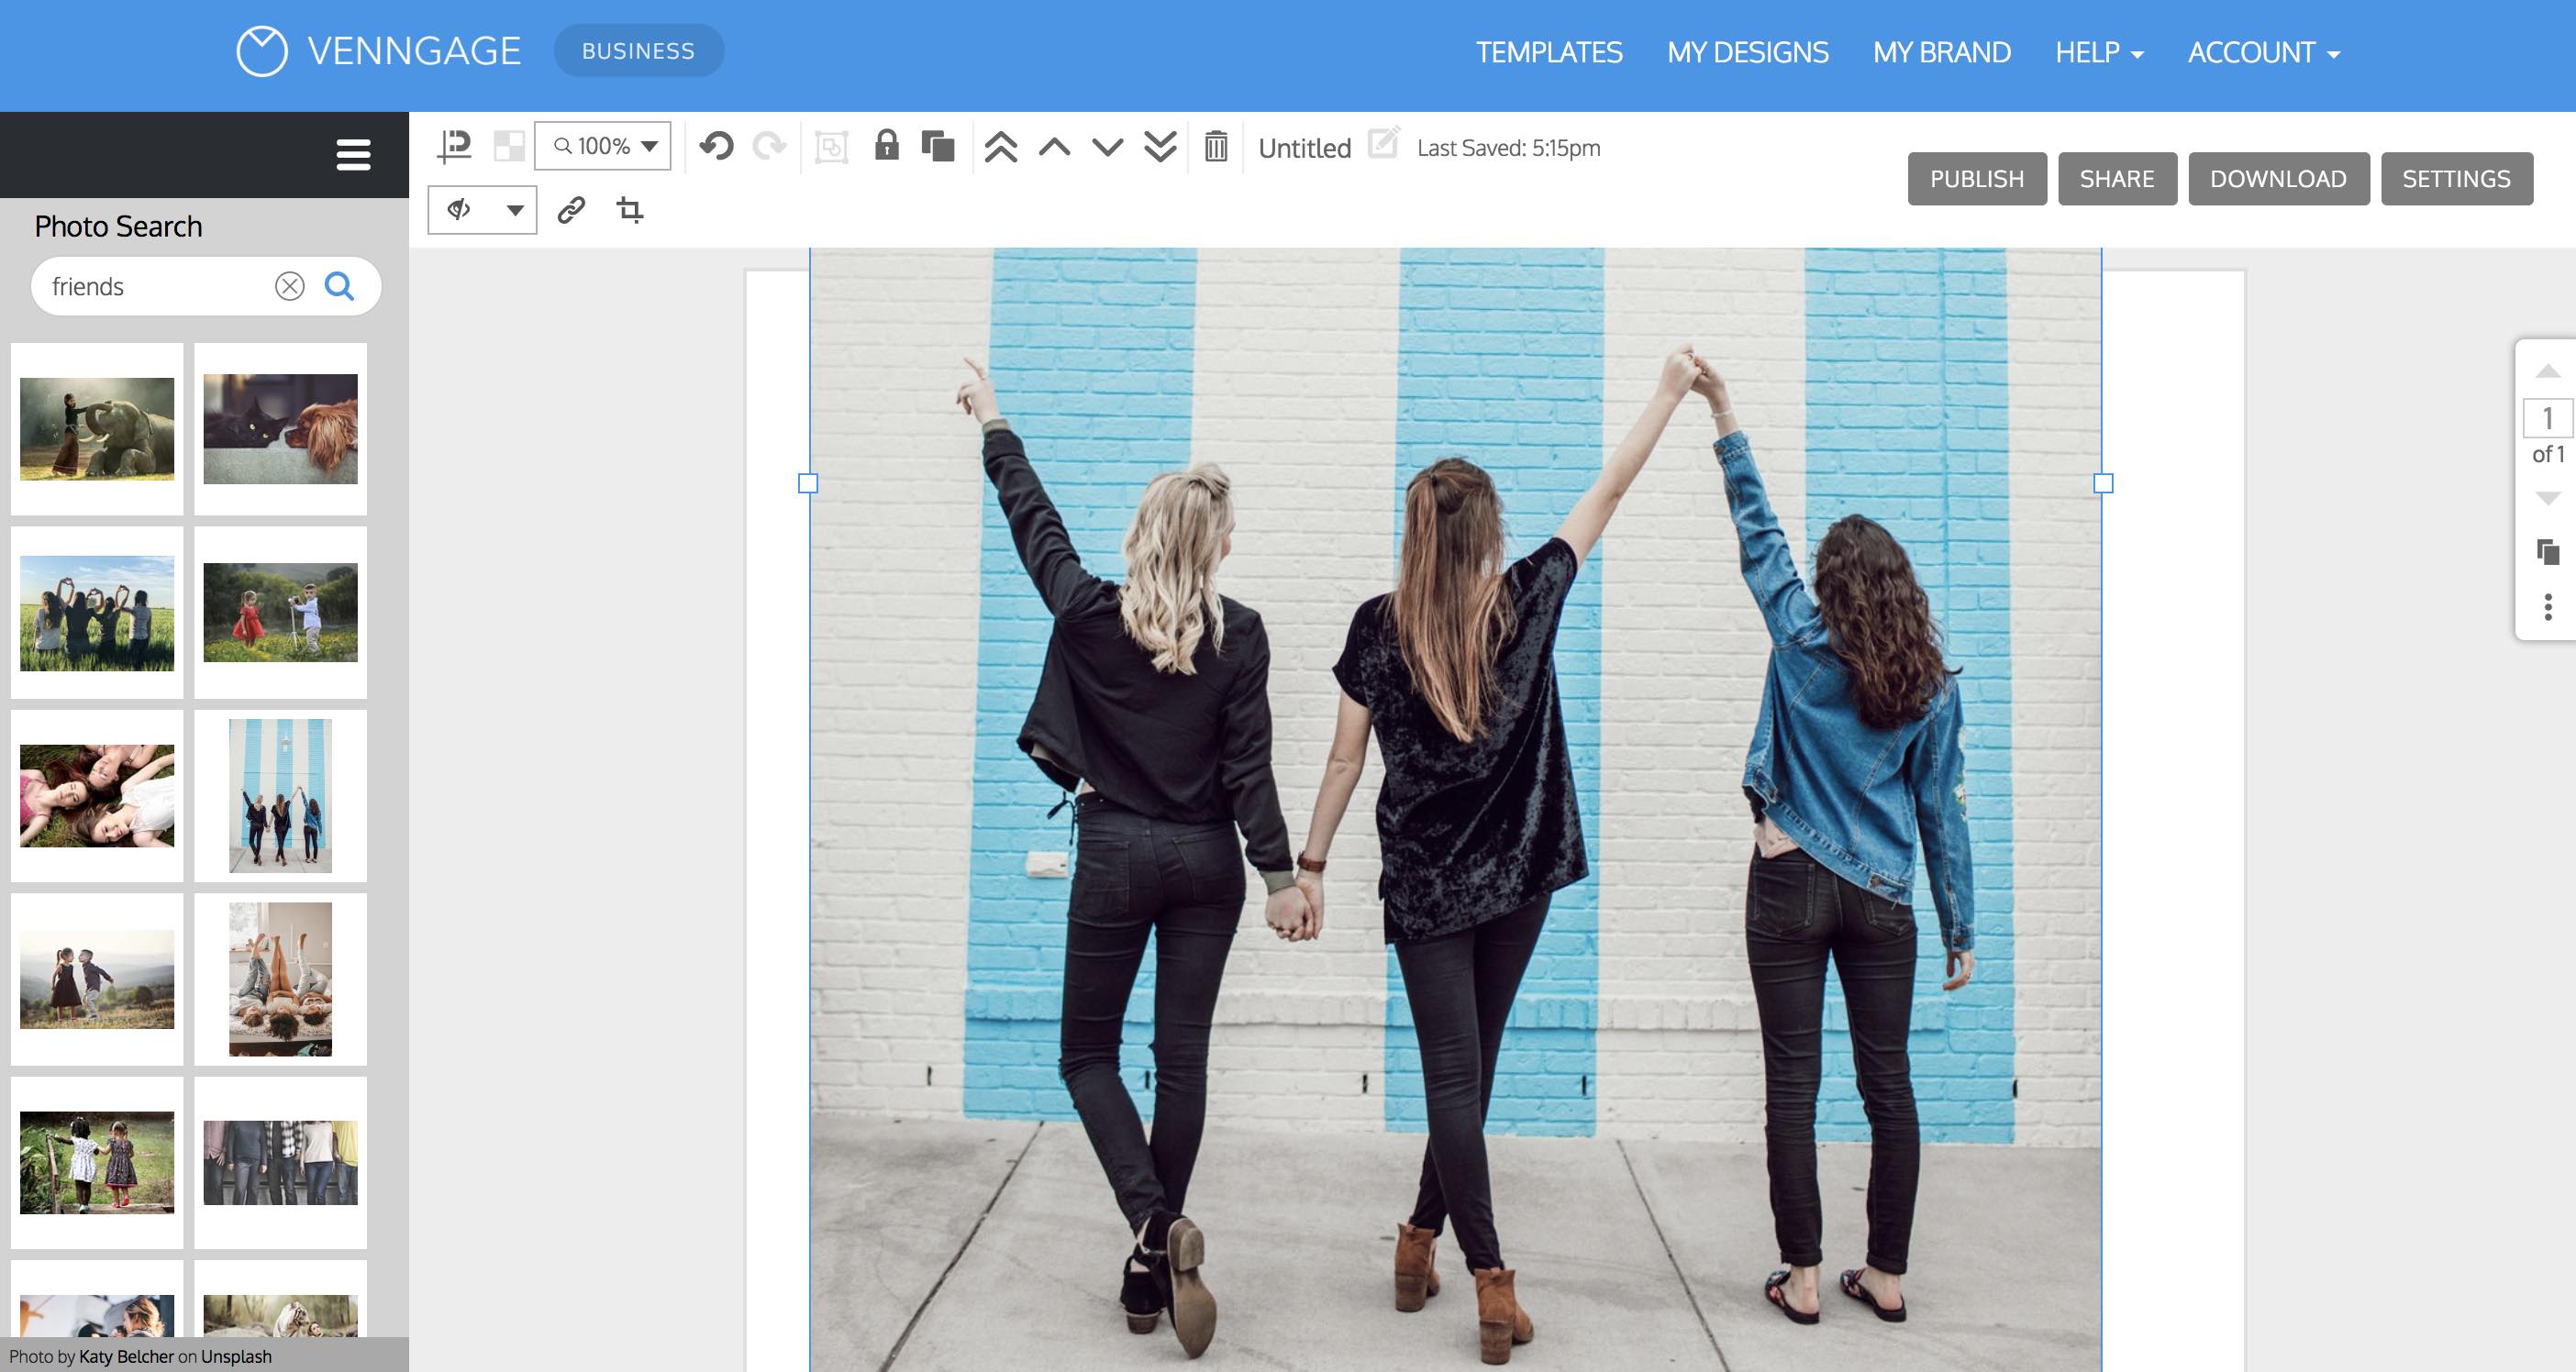Screen dimensions: 2576x1372
Task: Lock the selected image
Action: point(886,145)
